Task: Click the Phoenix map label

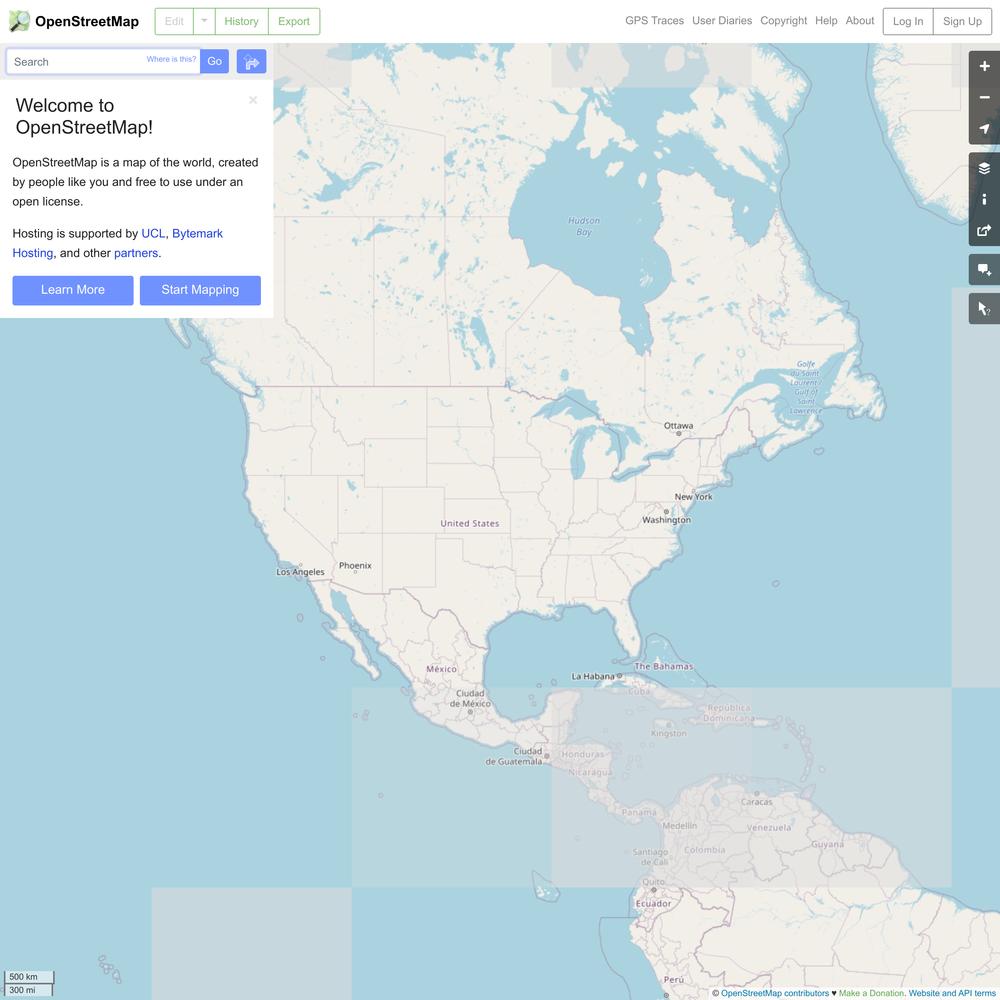Action: pos(355,566)
